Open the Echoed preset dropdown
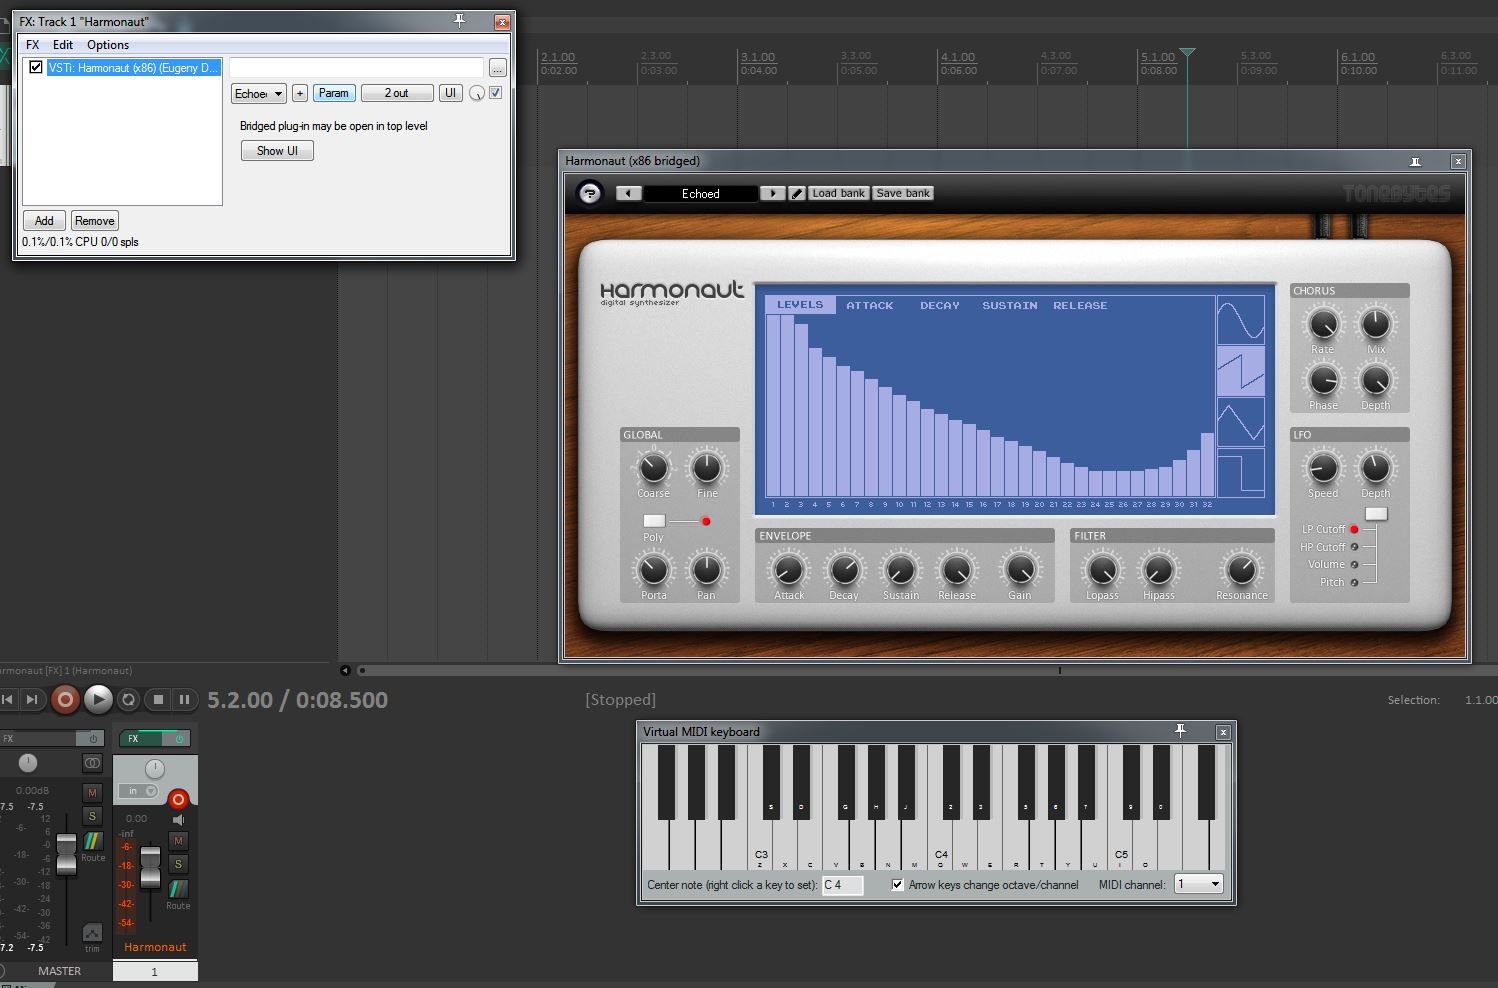Viewport: 1498px width, 988px height. tap(259, 93)
